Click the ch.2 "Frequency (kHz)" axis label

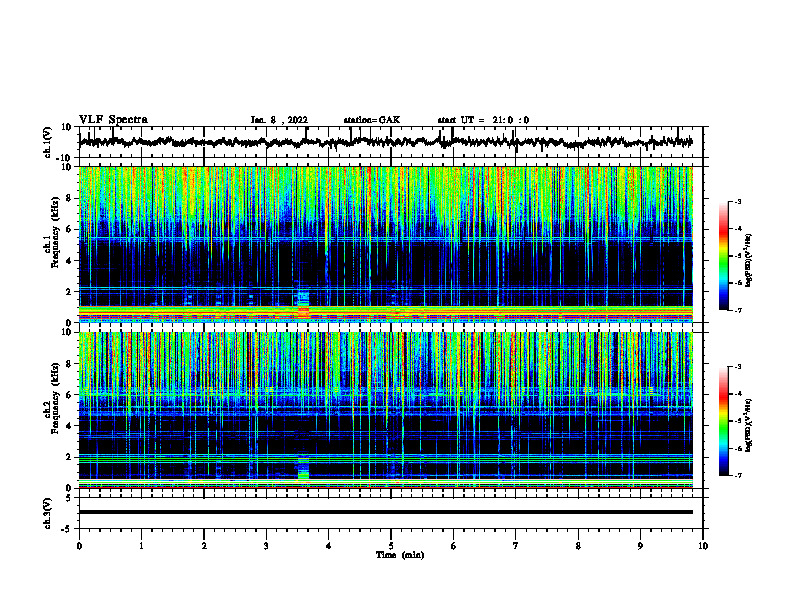[55, 398]
